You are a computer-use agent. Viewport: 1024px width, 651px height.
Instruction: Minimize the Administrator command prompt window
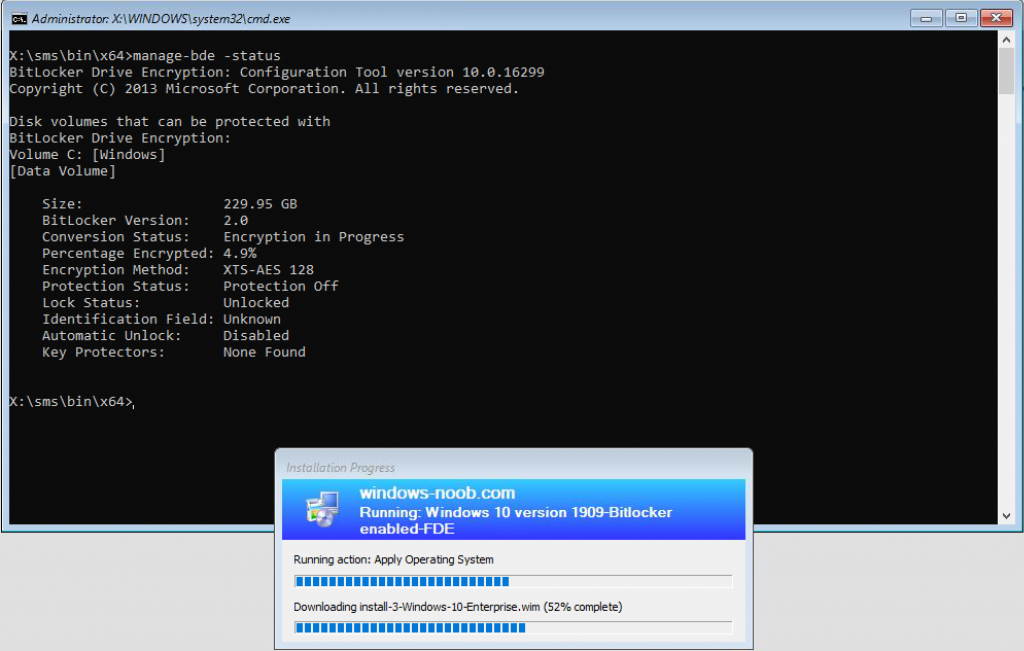[928, 17]
